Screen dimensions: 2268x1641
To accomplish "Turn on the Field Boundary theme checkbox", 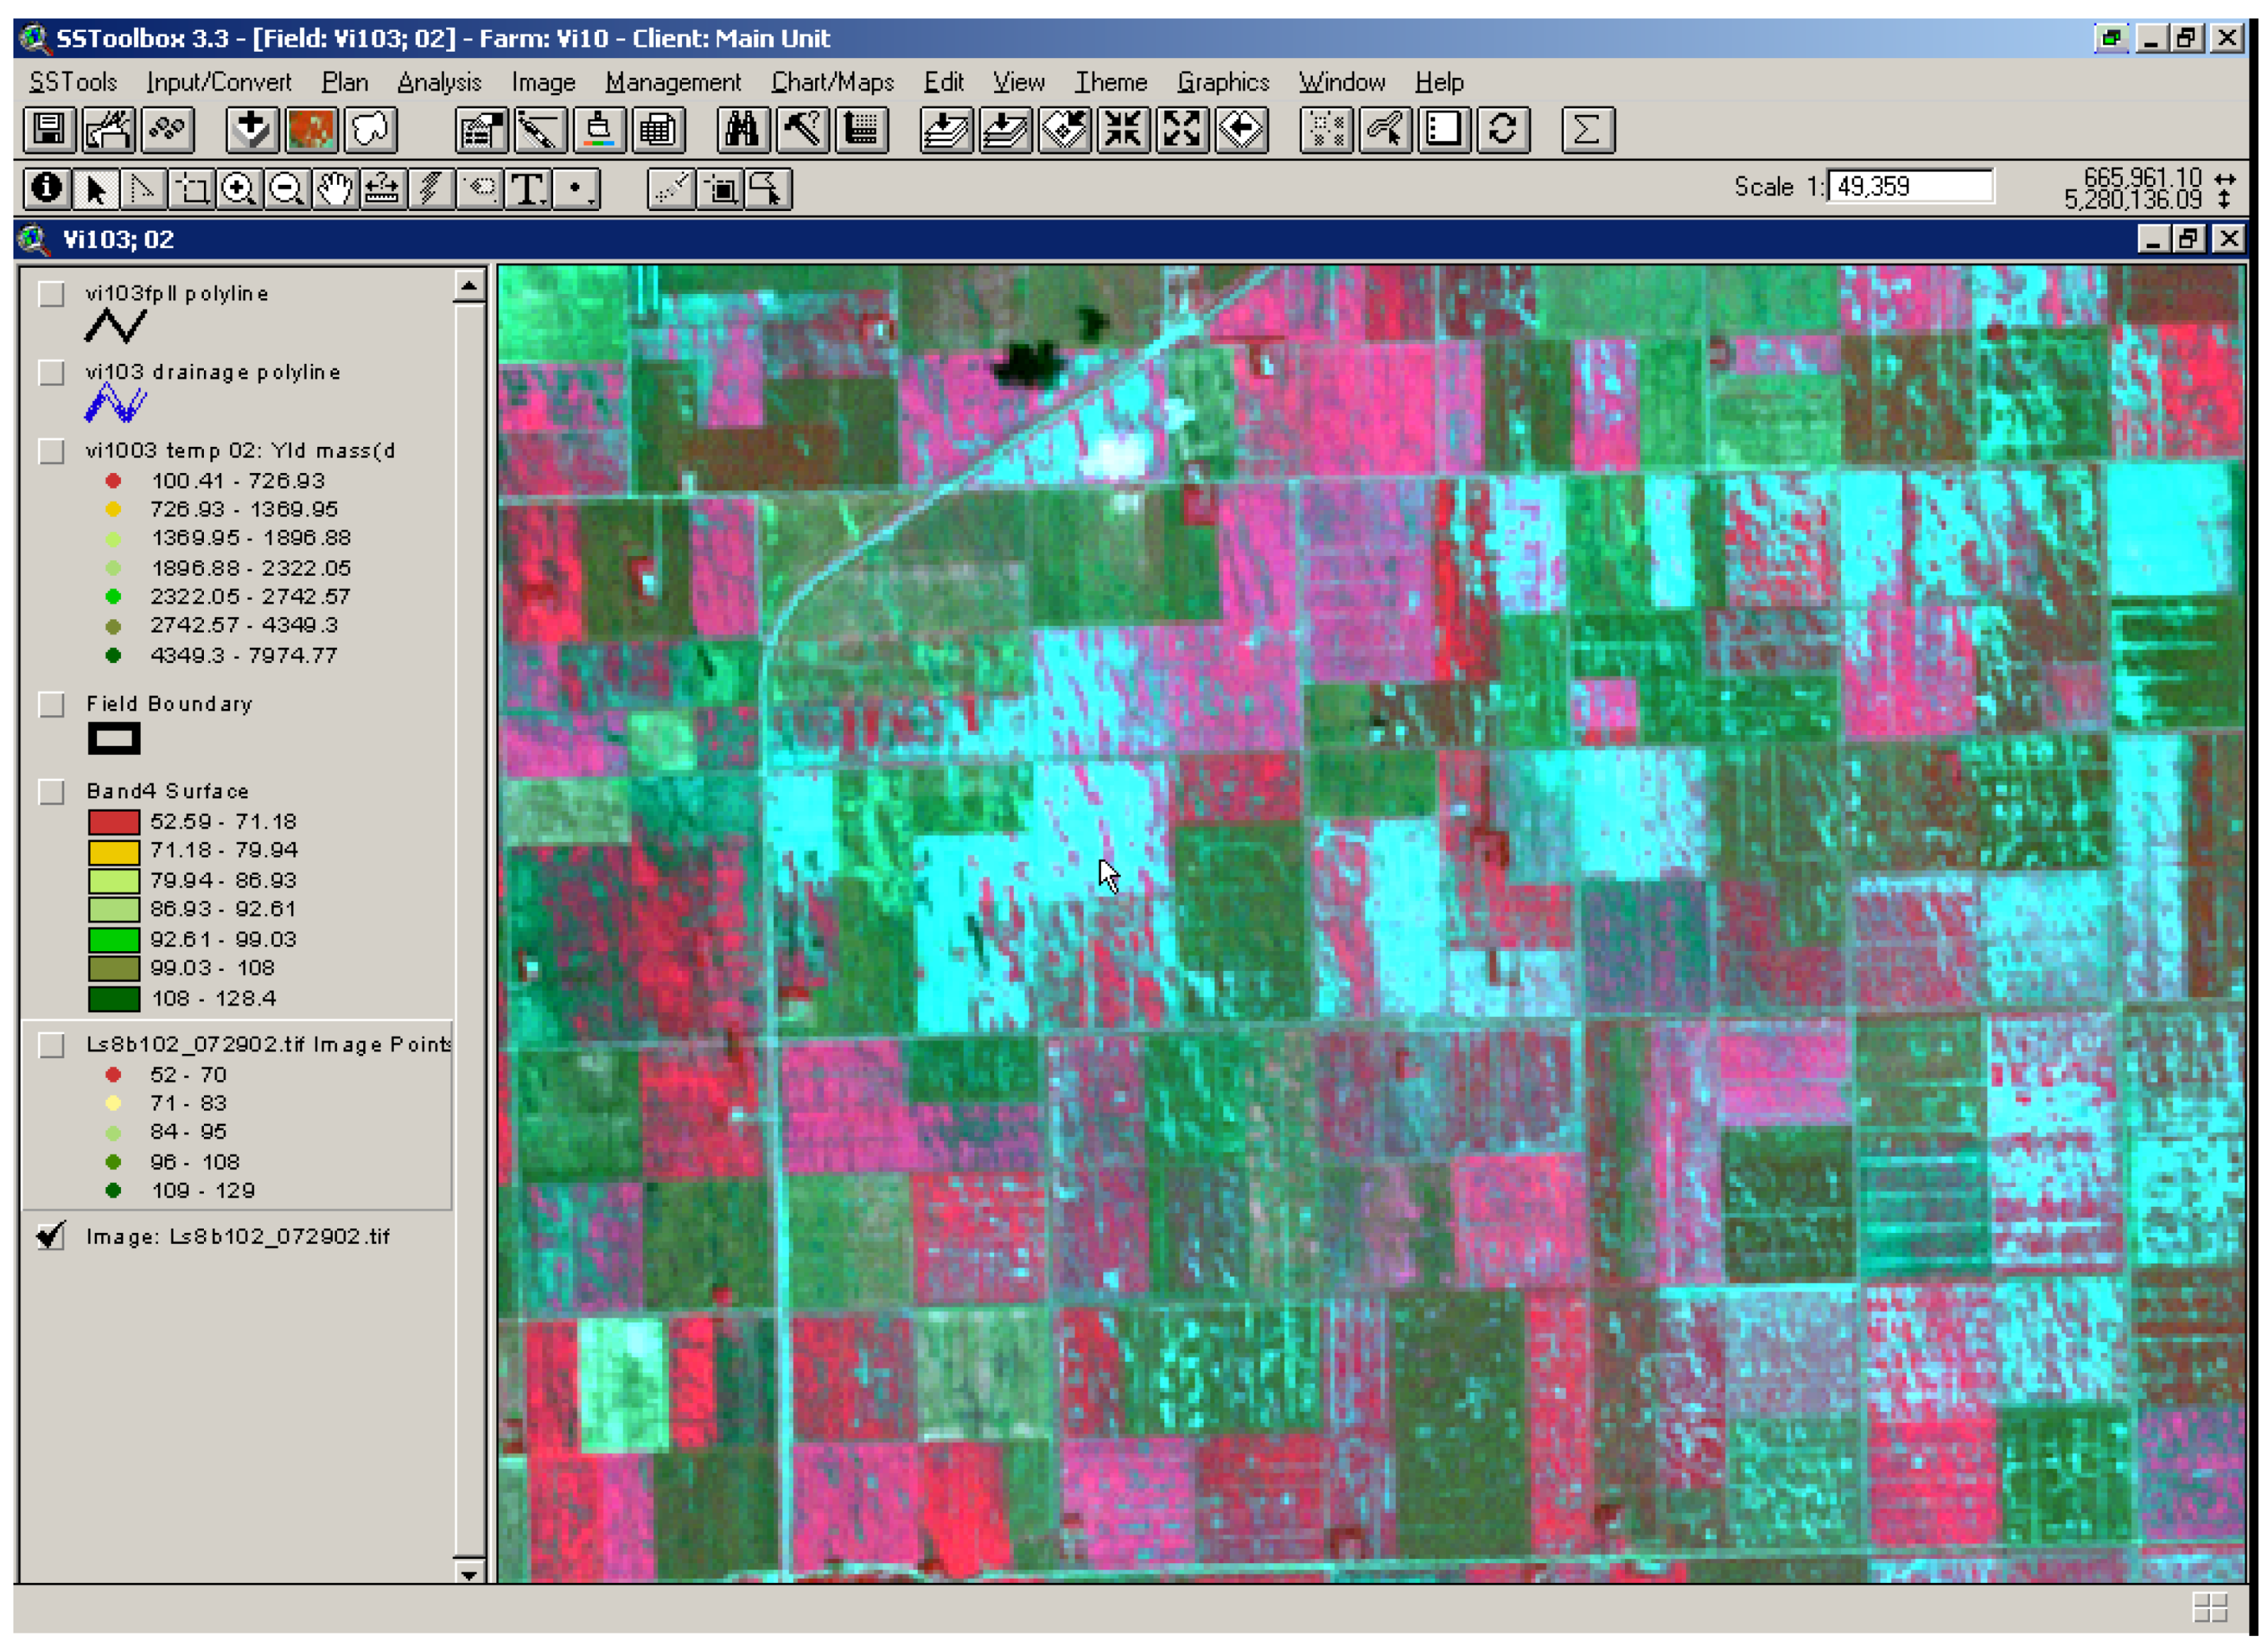I will pos(51,704).
